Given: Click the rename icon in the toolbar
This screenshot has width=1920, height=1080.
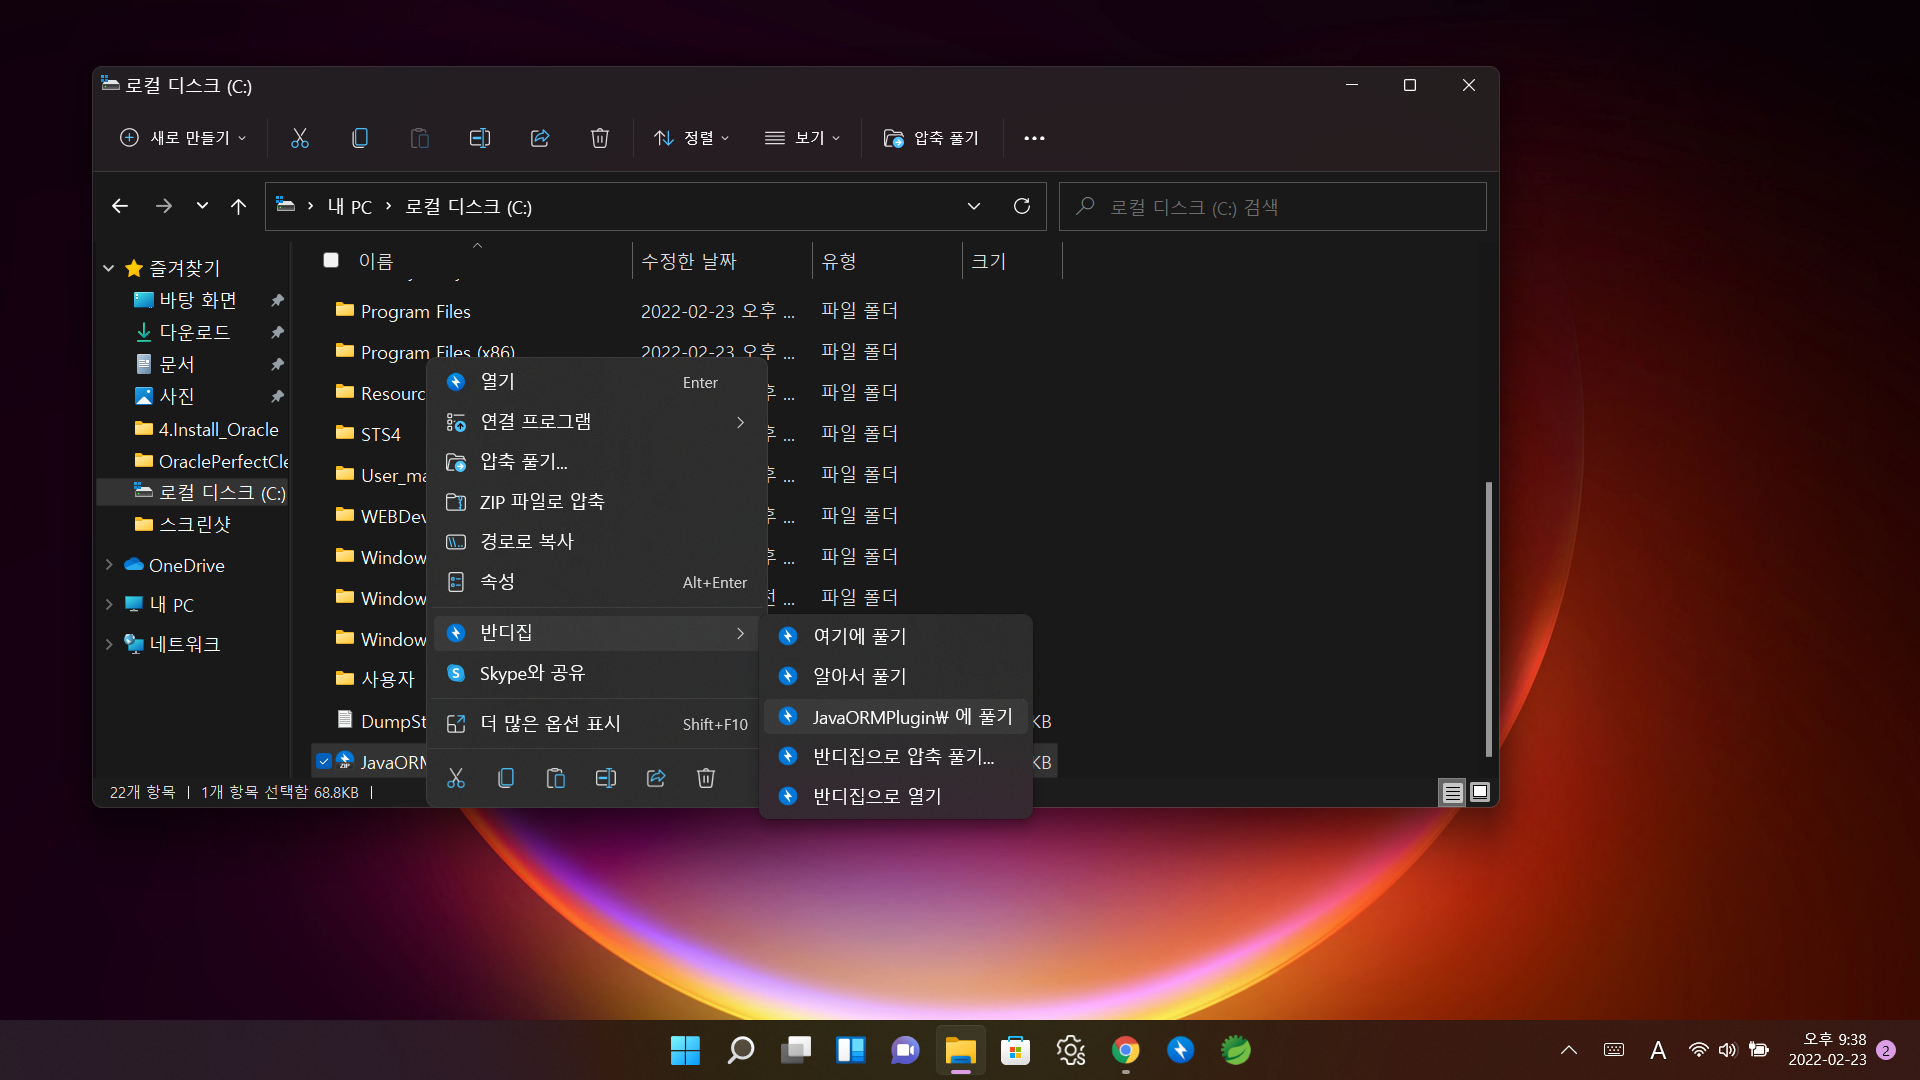Looking at the screenshot, I should (480, 138).
